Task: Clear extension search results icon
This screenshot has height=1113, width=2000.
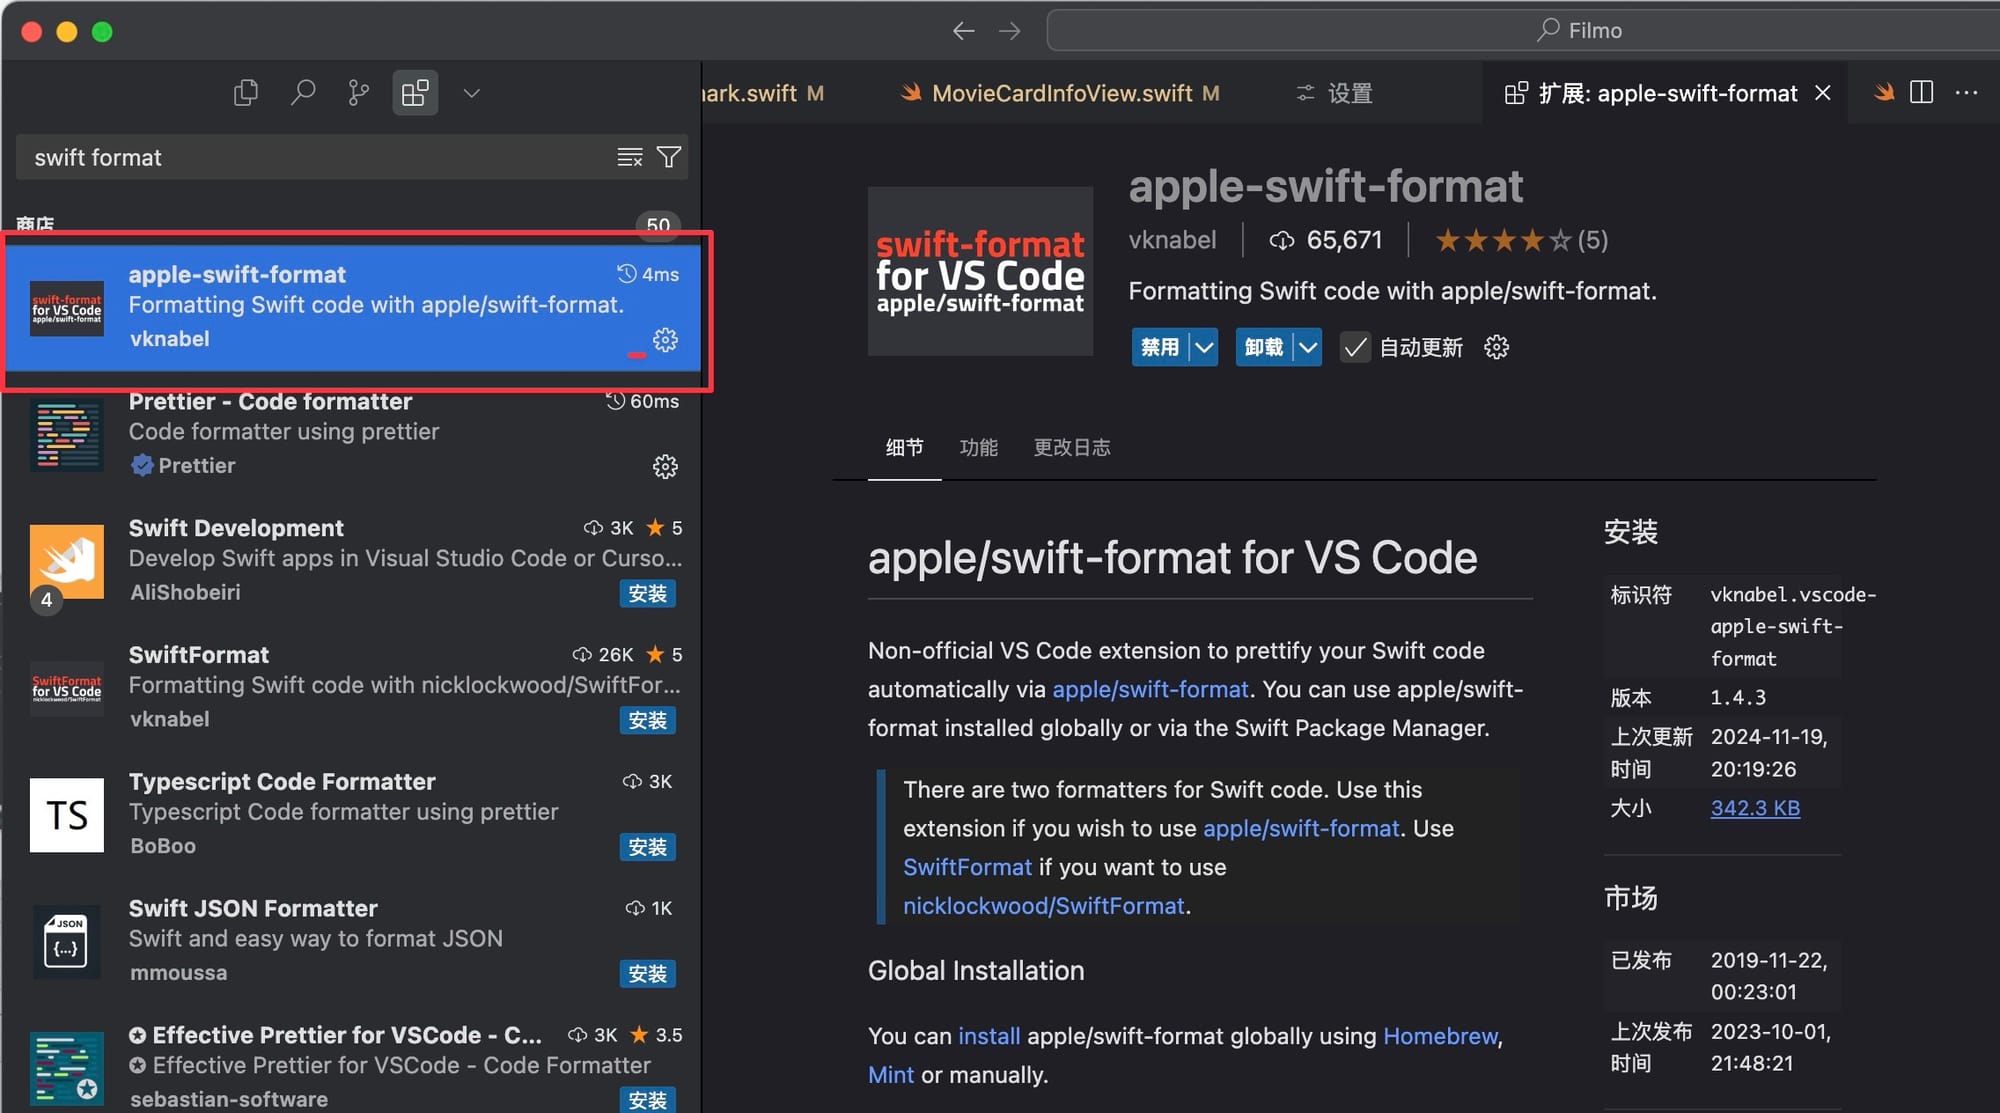Action: [629, 157]
